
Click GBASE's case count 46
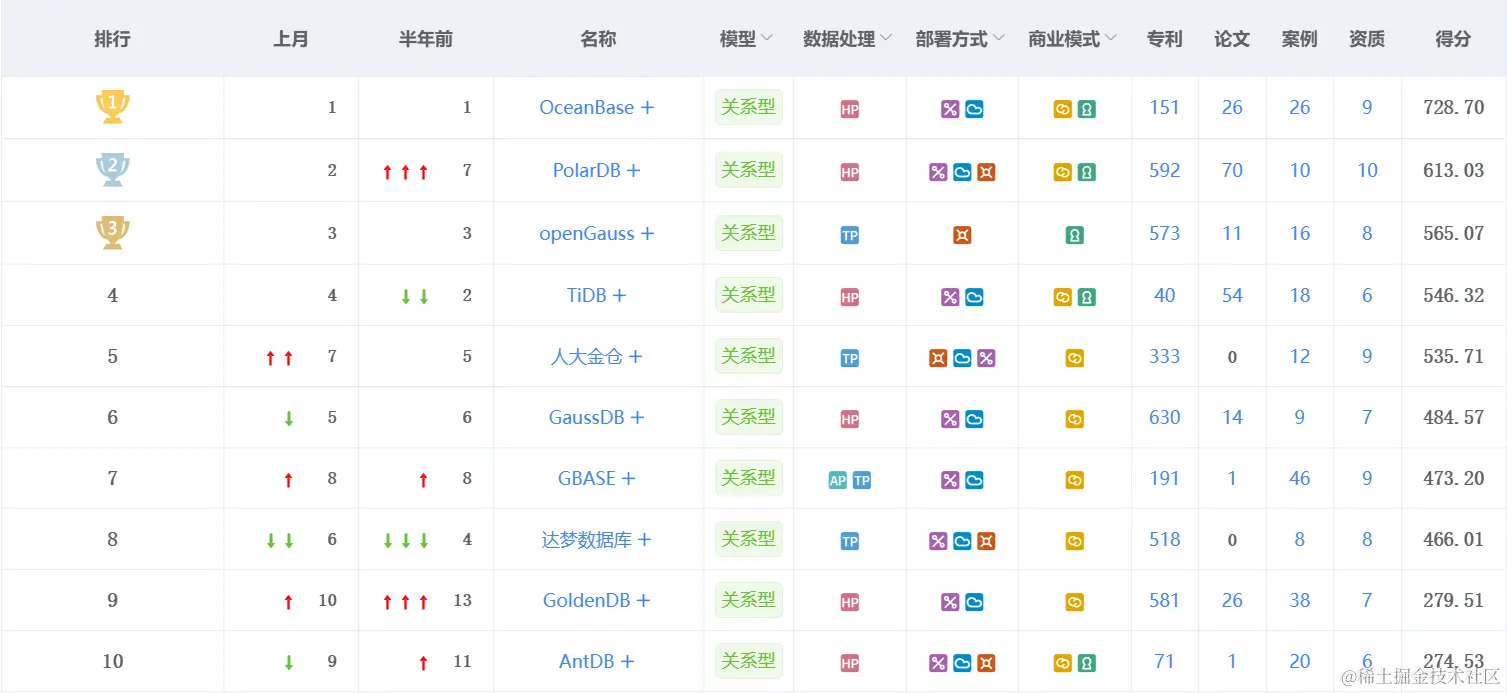point(1300,479)
